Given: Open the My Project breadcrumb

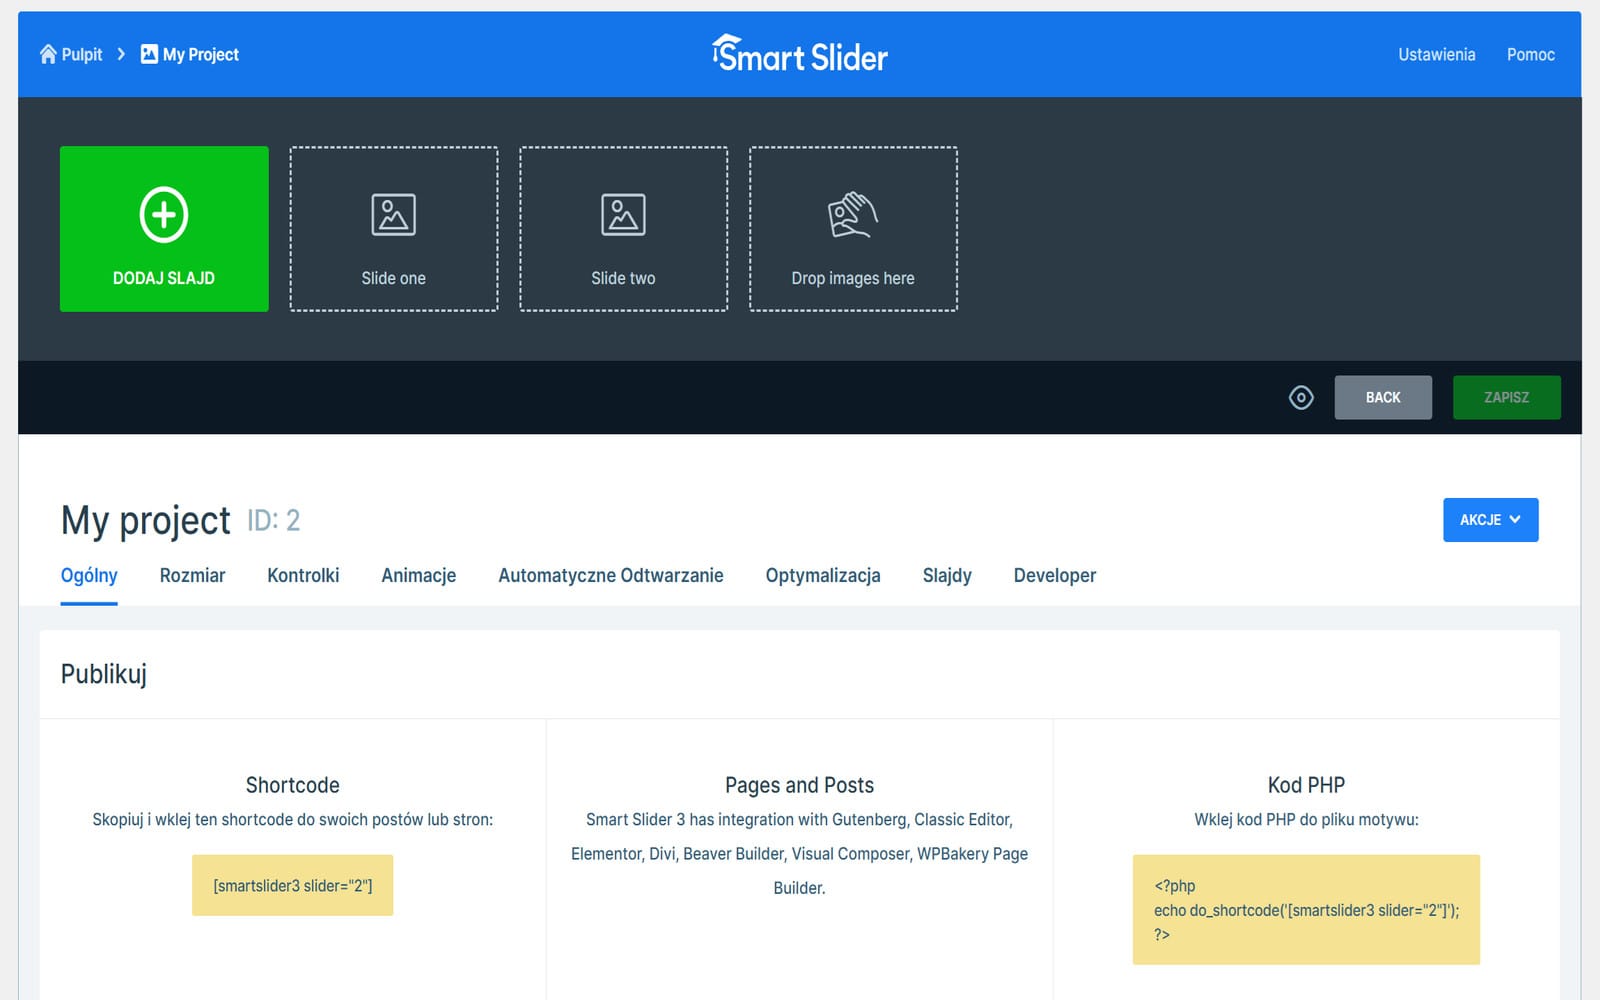Looking at the screenshot, I should point(190,54).
